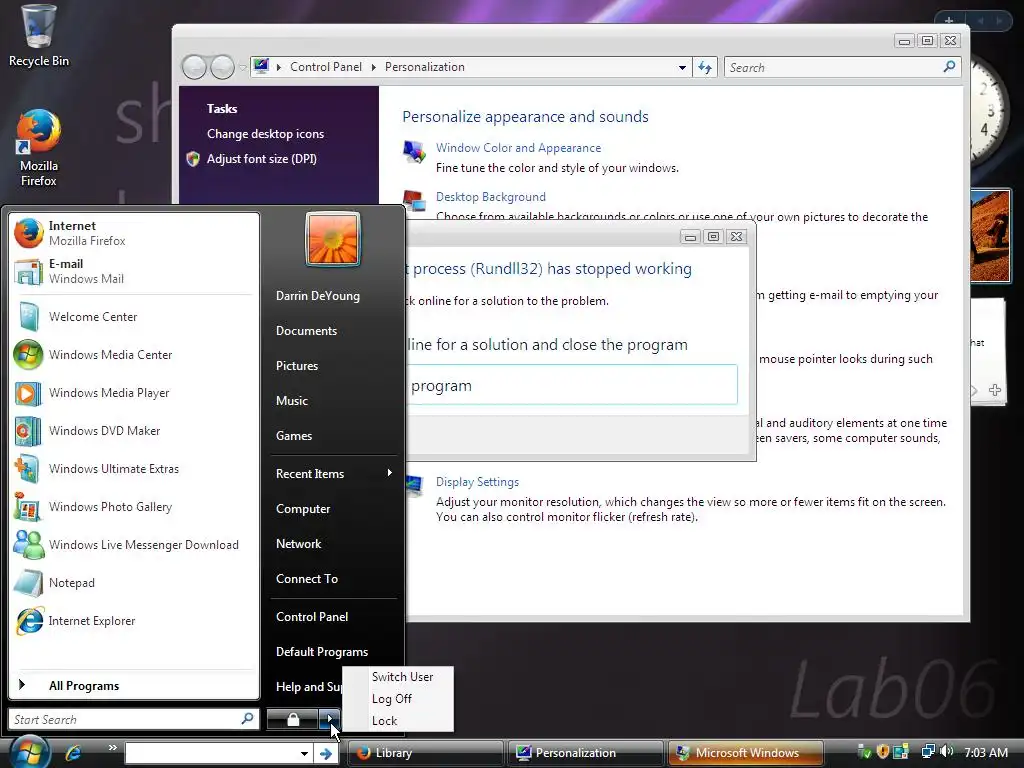The image size is (1024, 768).
Task: Switch to Personalization taskbar button
Action: pos(585,753)
